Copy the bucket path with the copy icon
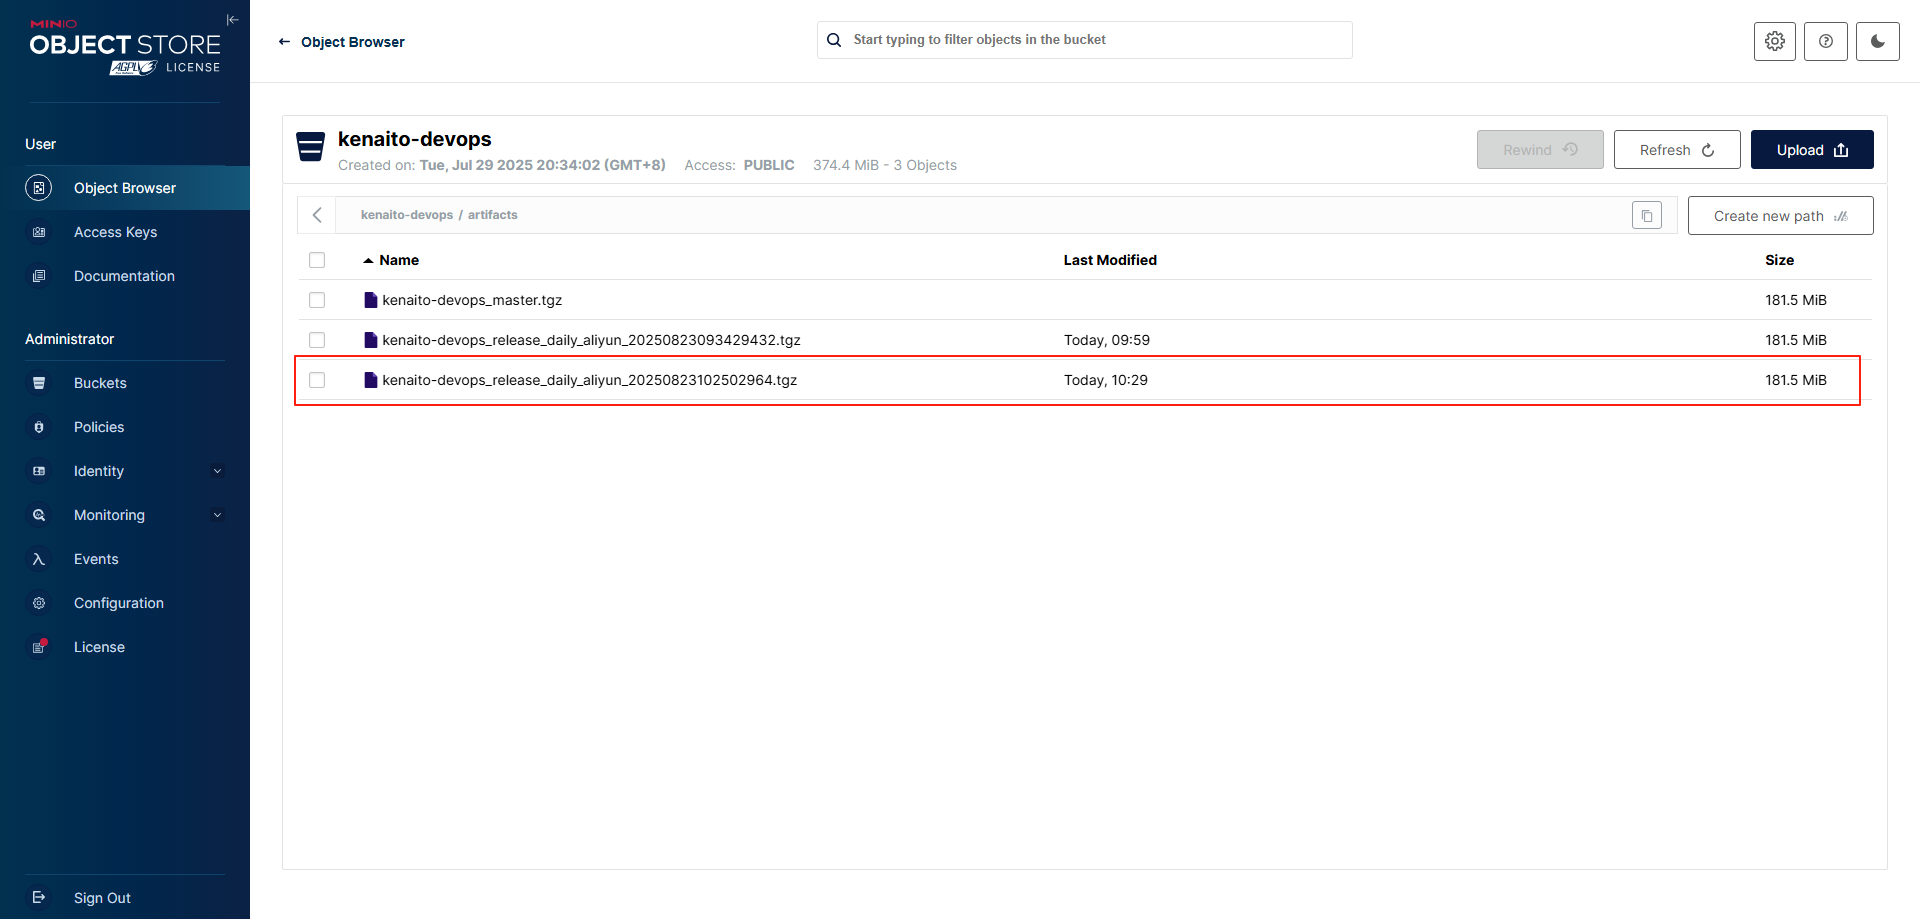The width and height of the screenshot is (1920, 919). (x=1646, y=215)
